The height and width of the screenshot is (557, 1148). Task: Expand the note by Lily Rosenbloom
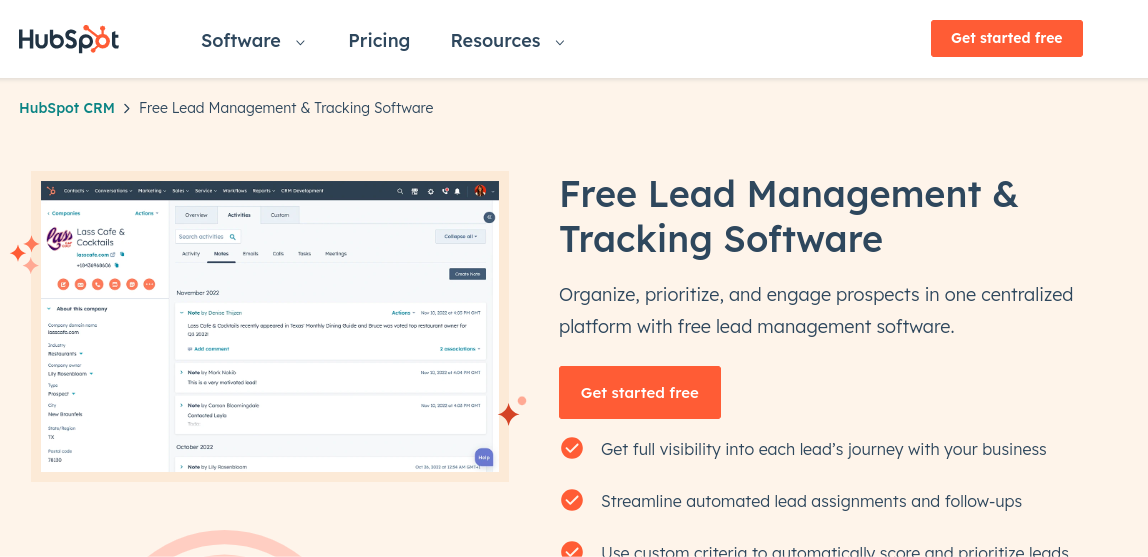pos(182,466)
